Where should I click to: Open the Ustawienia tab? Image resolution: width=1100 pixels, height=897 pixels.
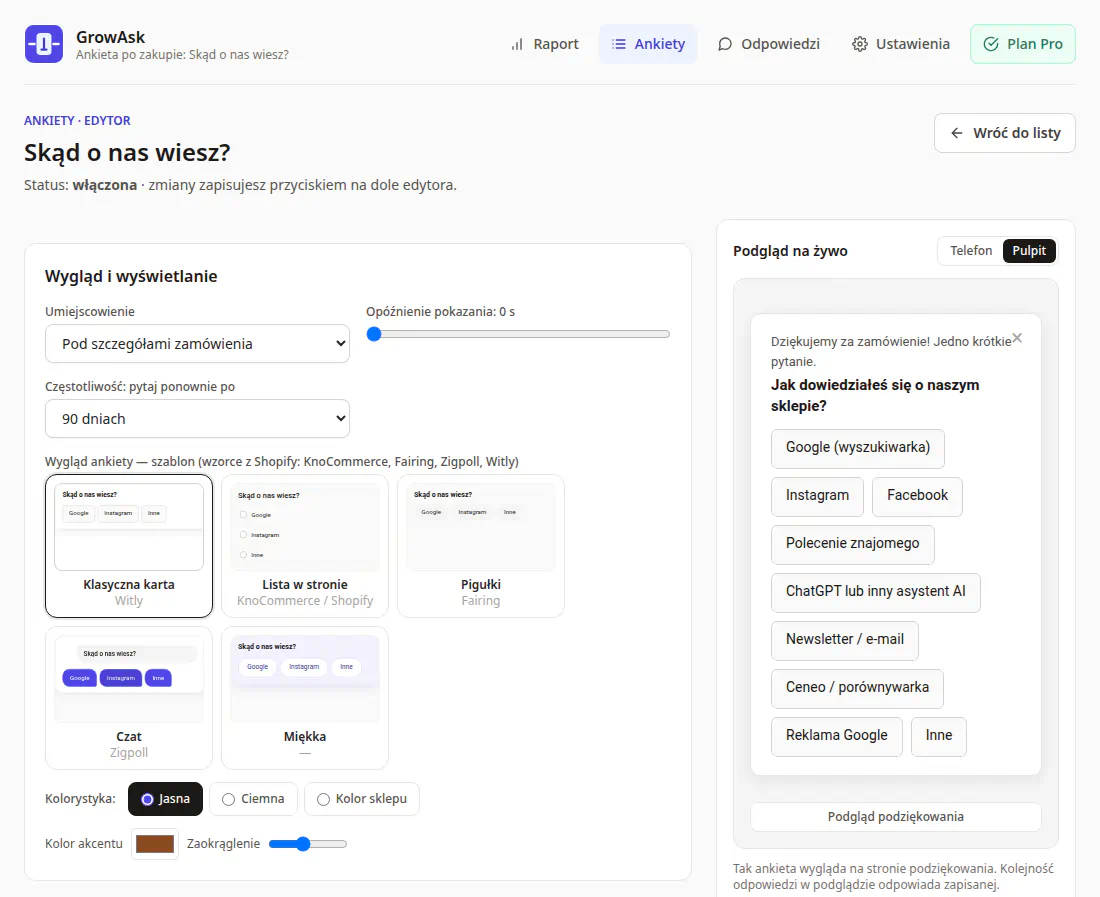pos(901,44)
